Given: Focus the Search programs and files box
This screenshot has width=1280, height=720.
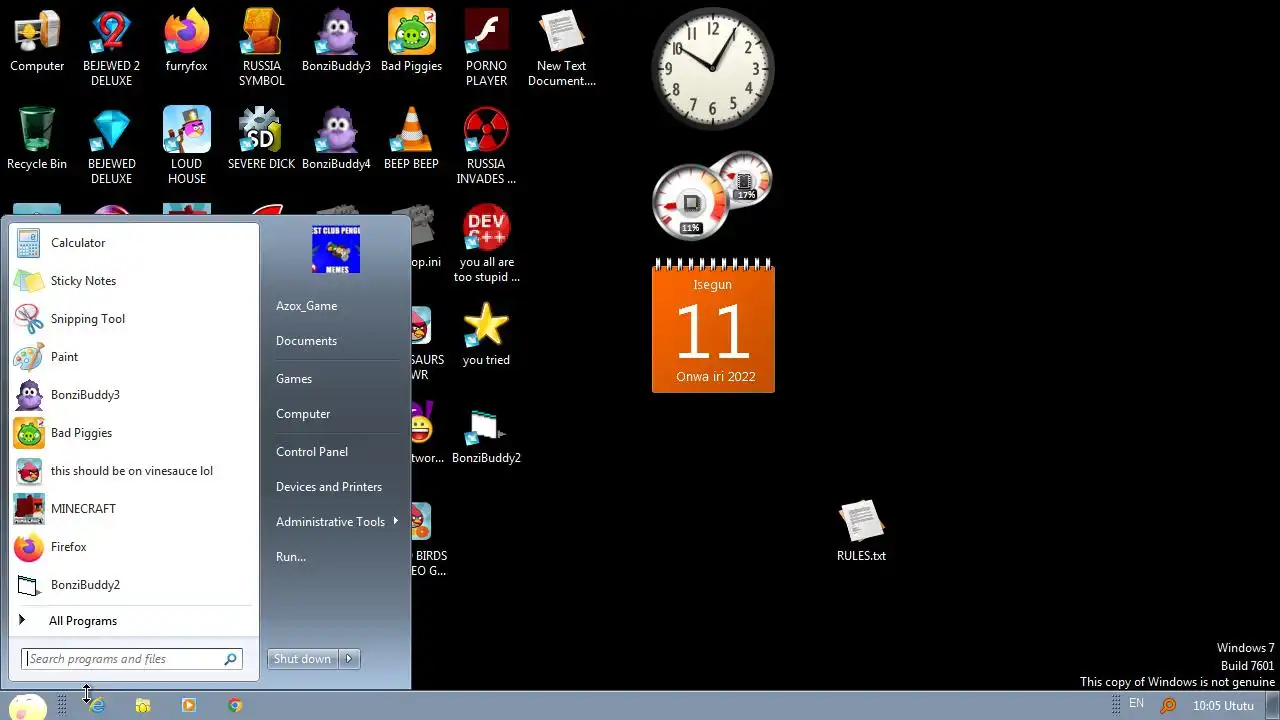Looking at the screenshot, I should coord(131,659).
